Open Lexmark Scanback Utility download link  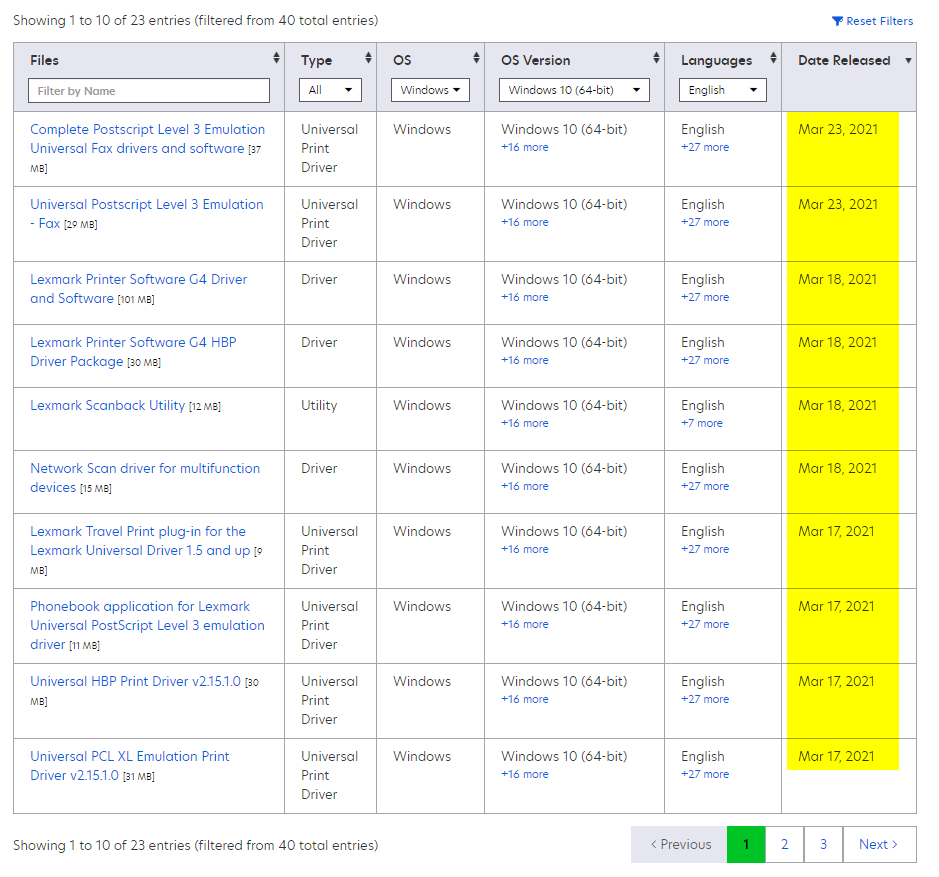108,406
